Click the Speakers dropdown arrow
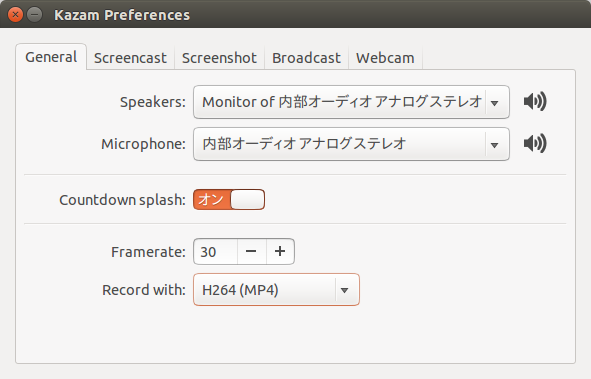 [495, 103]
